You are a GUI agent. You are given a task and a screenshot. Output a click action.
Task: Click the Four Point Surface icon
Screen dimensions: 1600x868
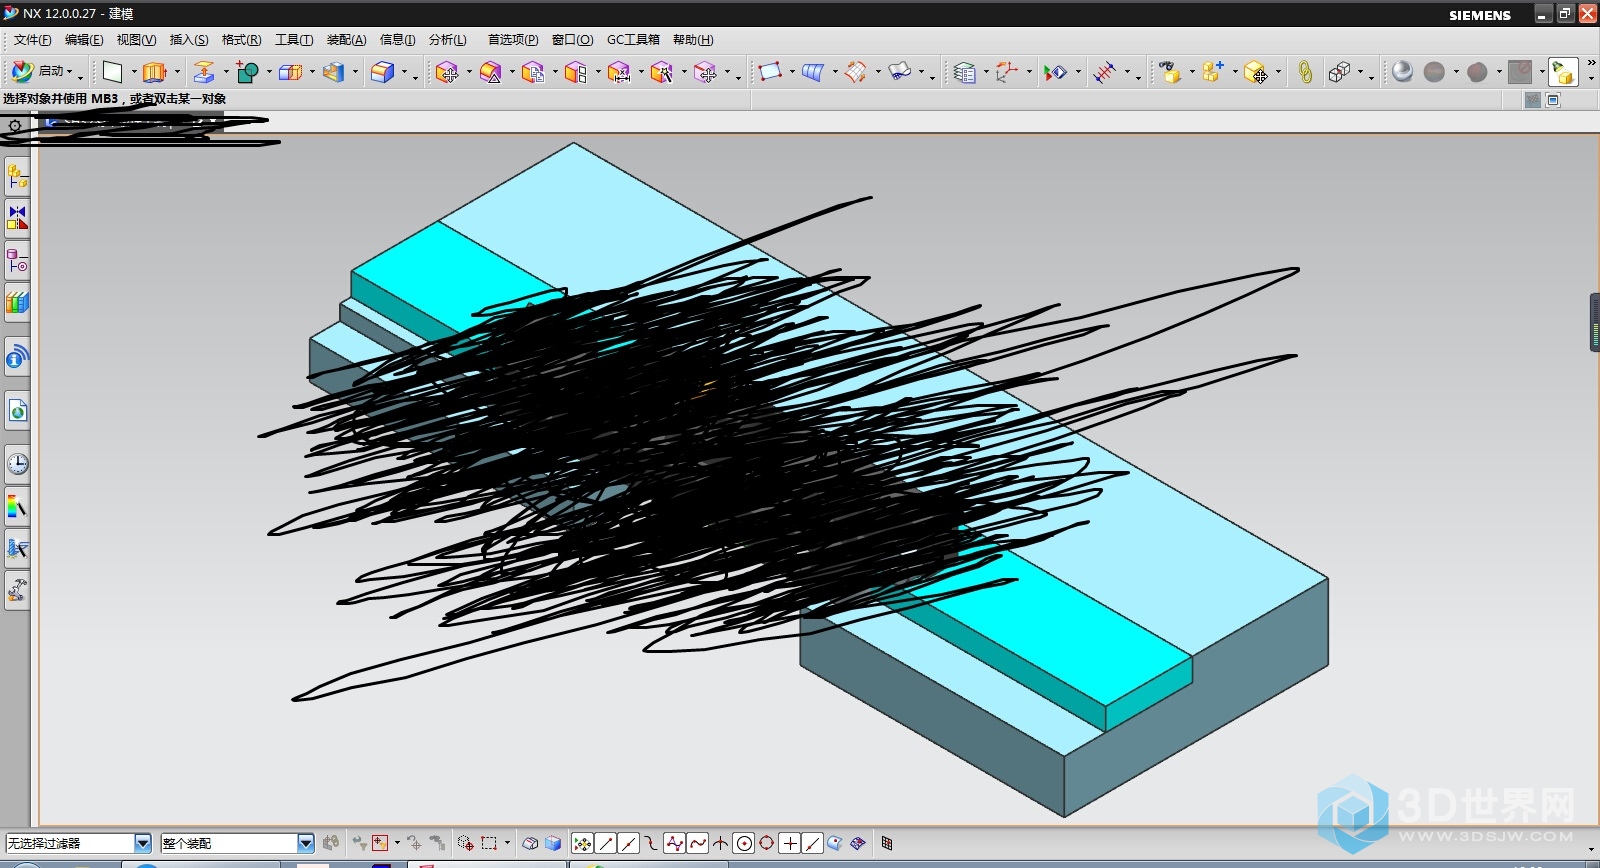(770, 72)
